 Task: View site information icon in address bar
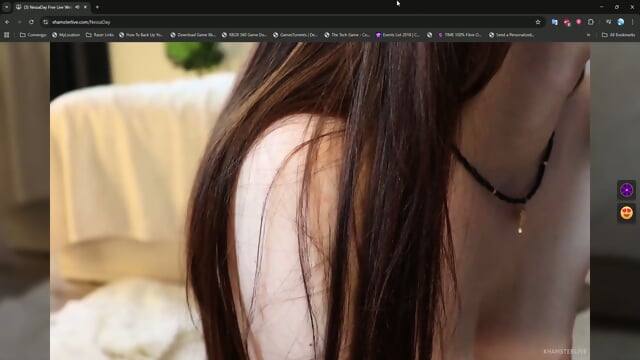(45, 22)
